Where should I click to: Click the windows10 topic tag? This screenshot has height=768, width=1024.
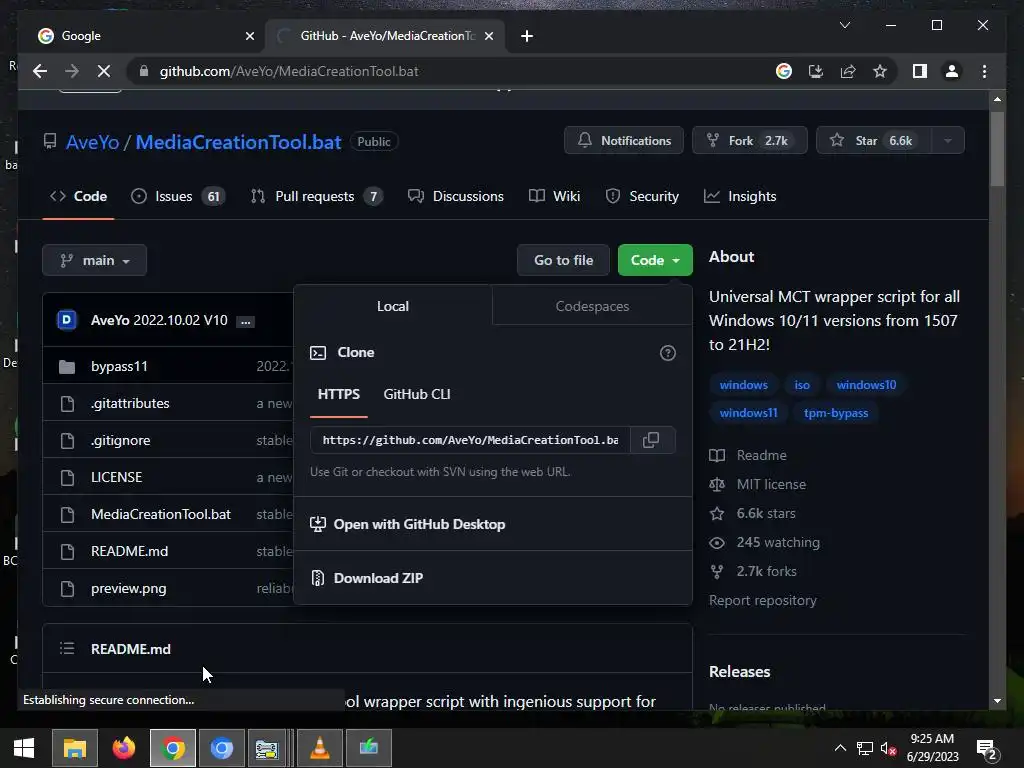click(866, 385)
